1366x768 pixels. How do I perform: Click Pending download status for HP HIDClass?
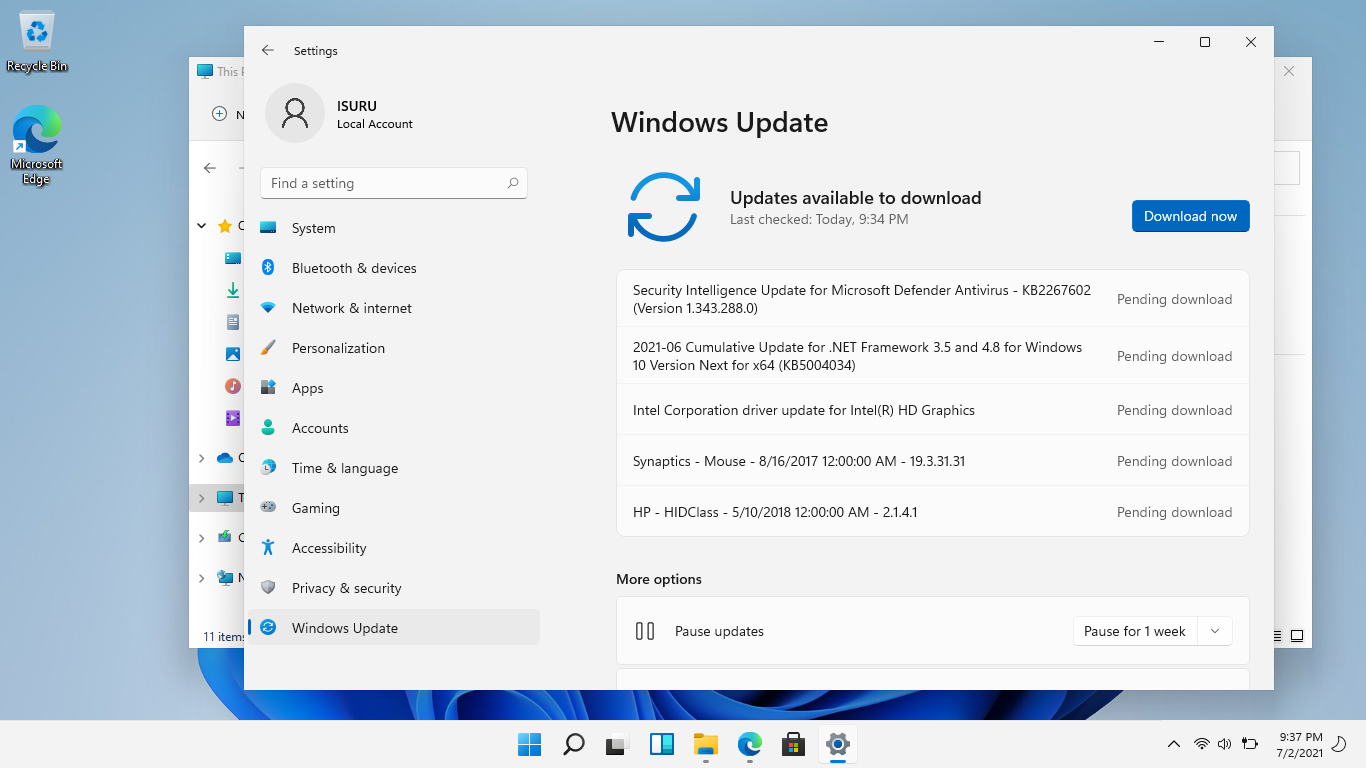pyautogui.click(x=1174, y=512)
